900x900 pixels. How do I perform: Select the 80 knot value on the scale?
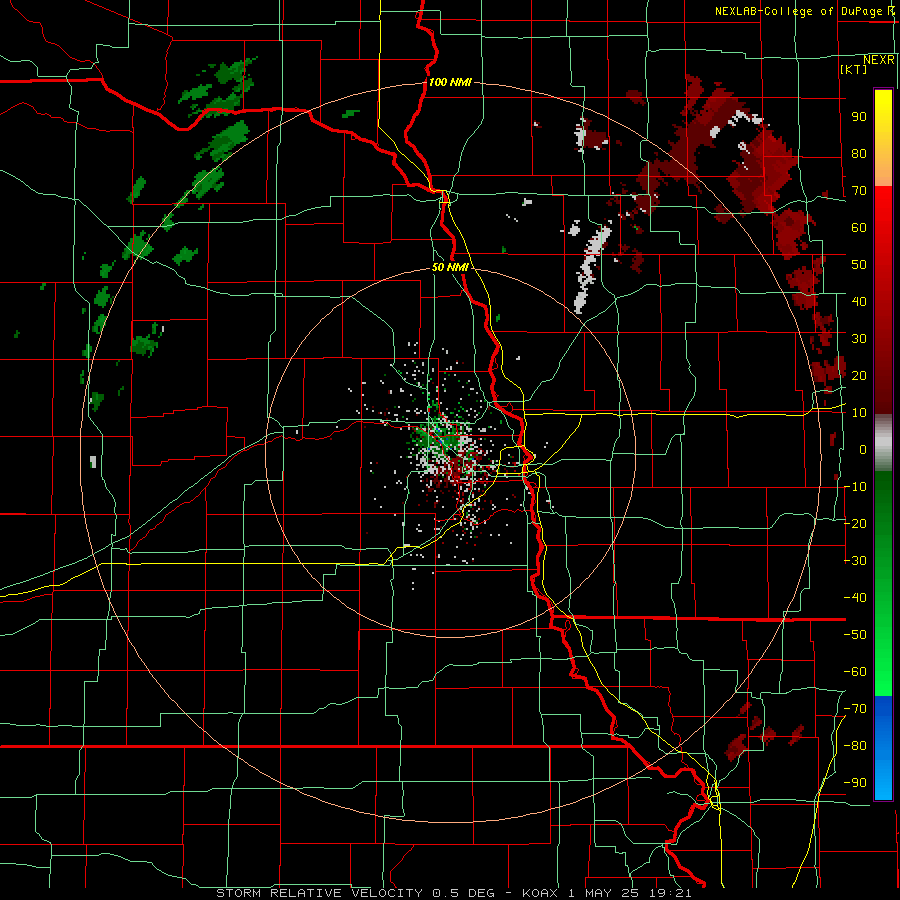tap(859, 153)
